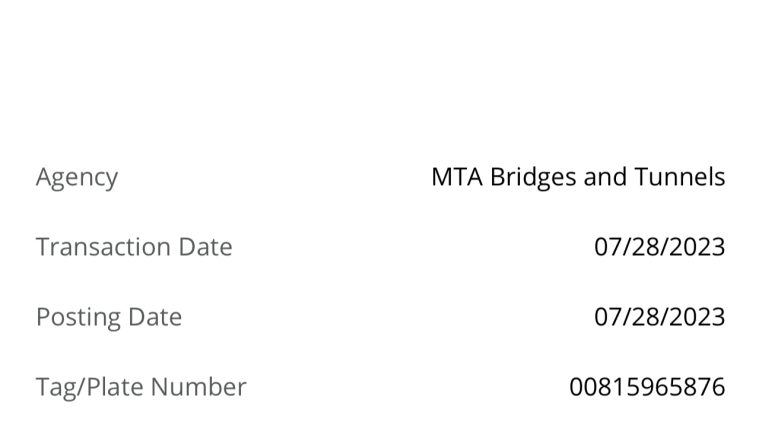
Task: Click the word Transaction in the label
Action: [103, 247]
